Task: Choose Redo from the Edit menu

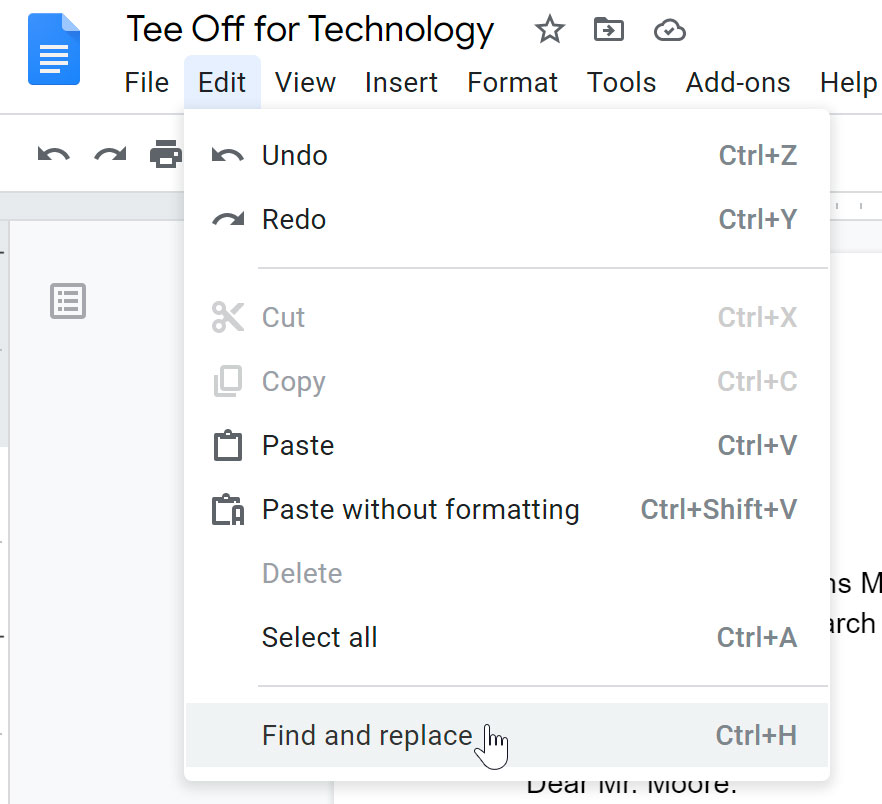Action: click(293, 219)
